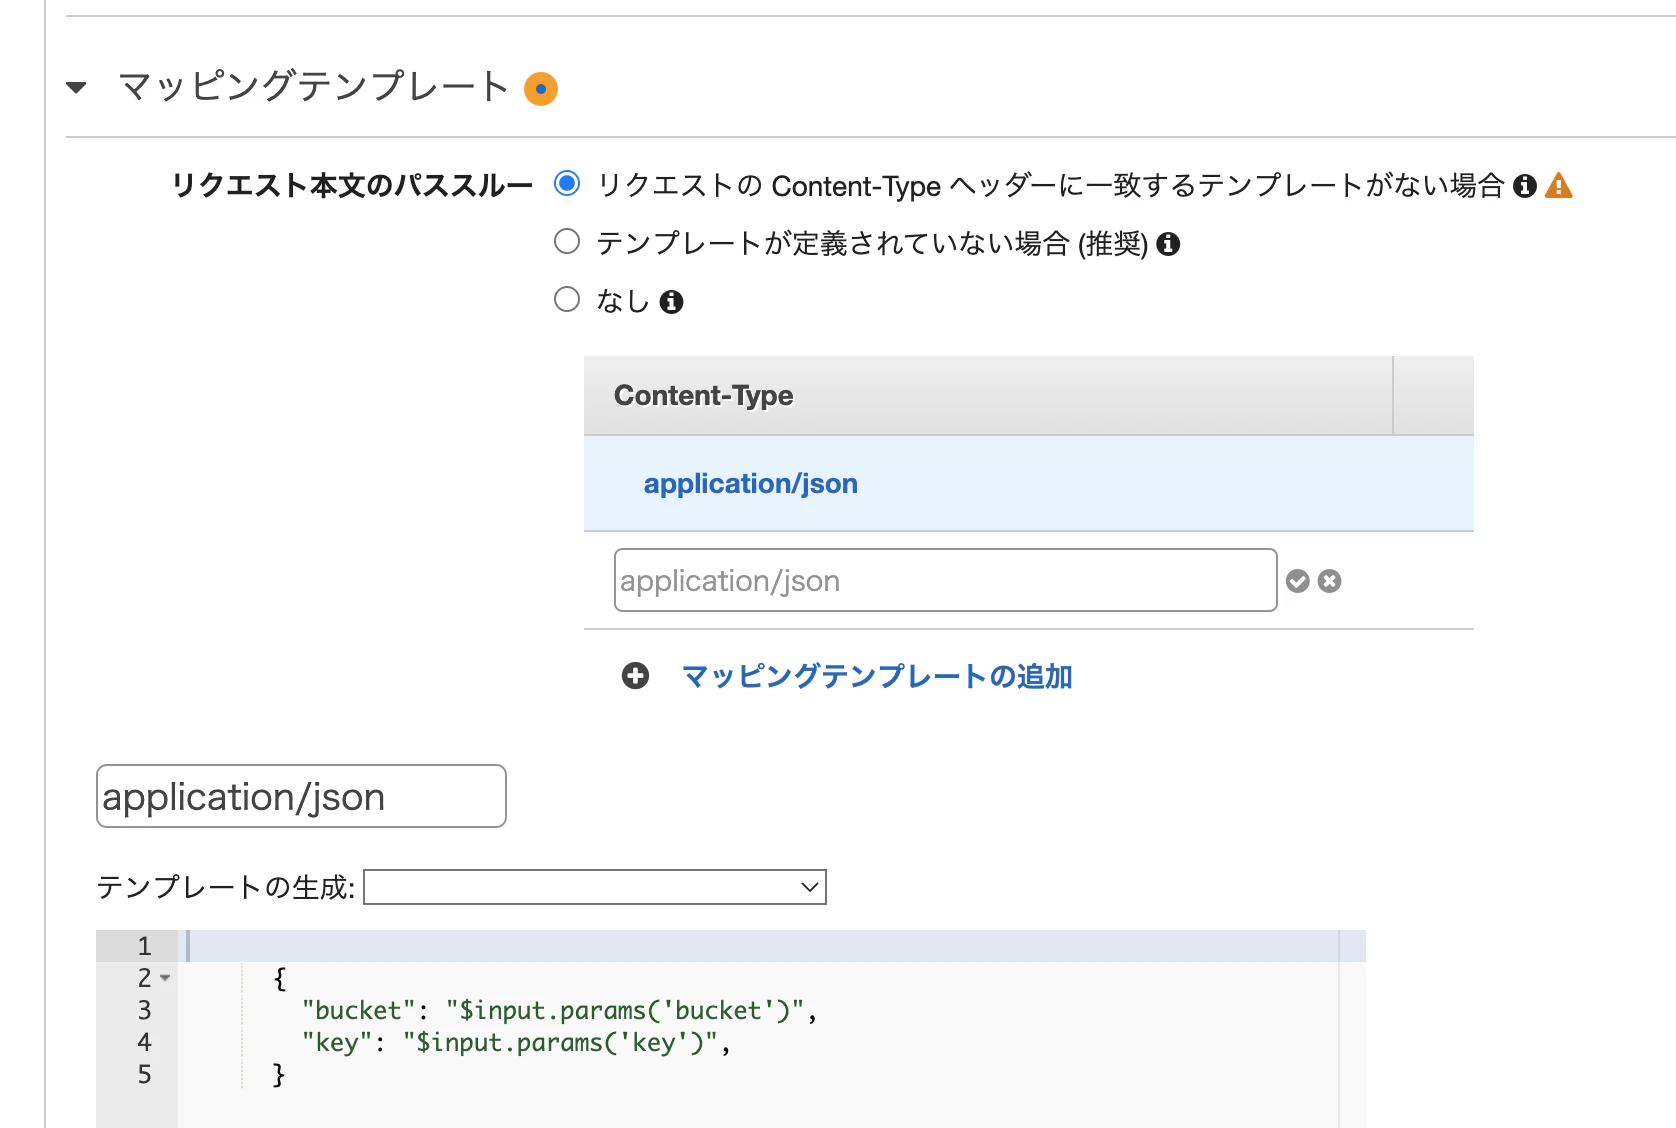Screen dimensions: 1676x1128
Task: Click line number 1 in code editor gutter
Action: pos(144,946)
